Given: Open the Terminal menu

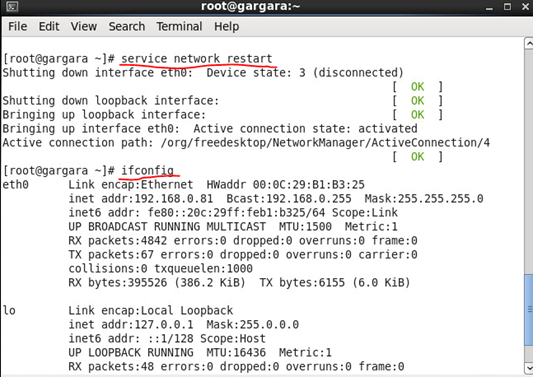Looking at the screenshot, I should pyautogui.click(x=179, y=27).
